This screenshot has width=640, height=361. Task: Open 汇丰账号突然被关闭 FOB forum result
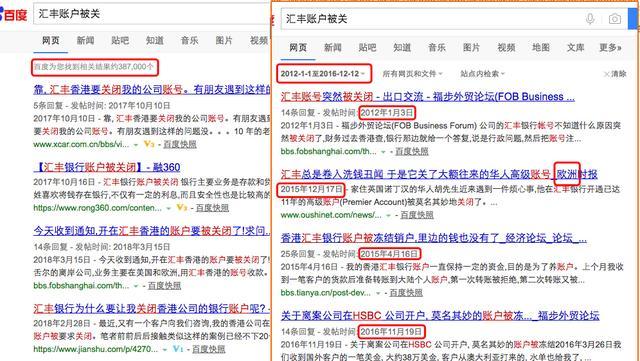pyautogui.click(x=428, y=97)
